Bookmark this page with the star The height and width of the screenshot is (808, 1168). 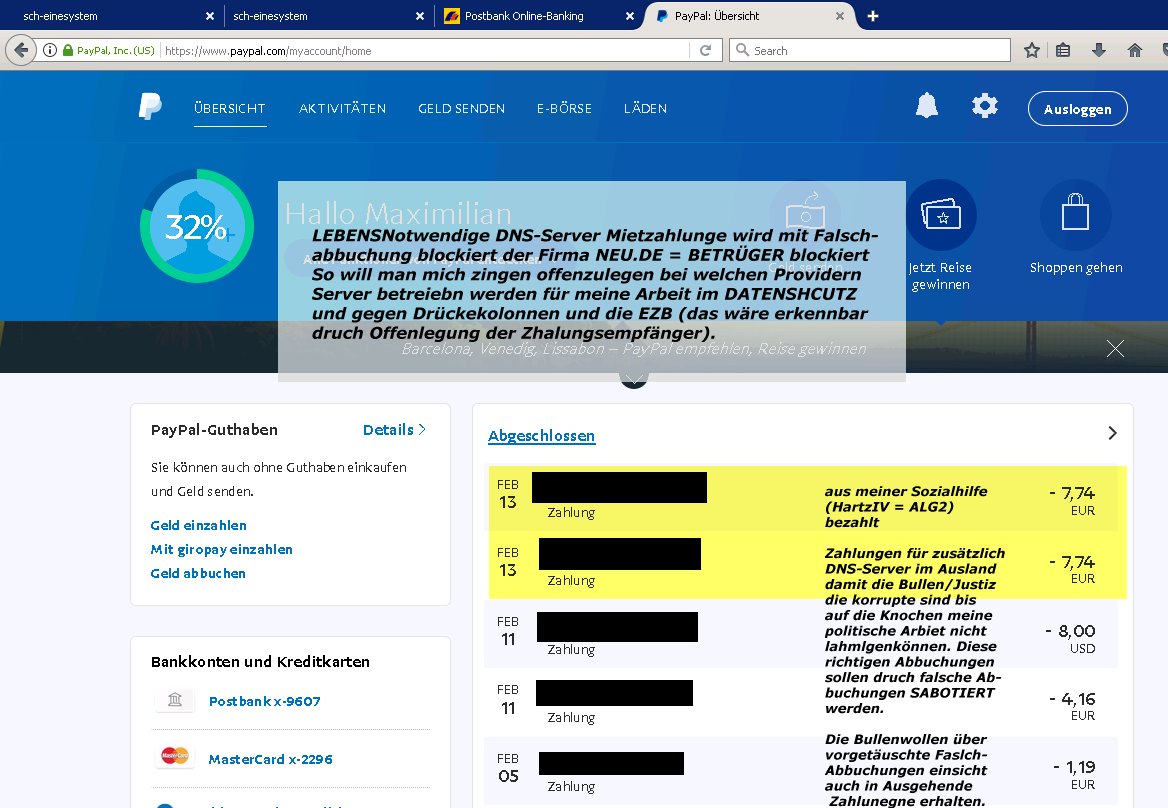pyautogui.click(x=1032, y=51)
